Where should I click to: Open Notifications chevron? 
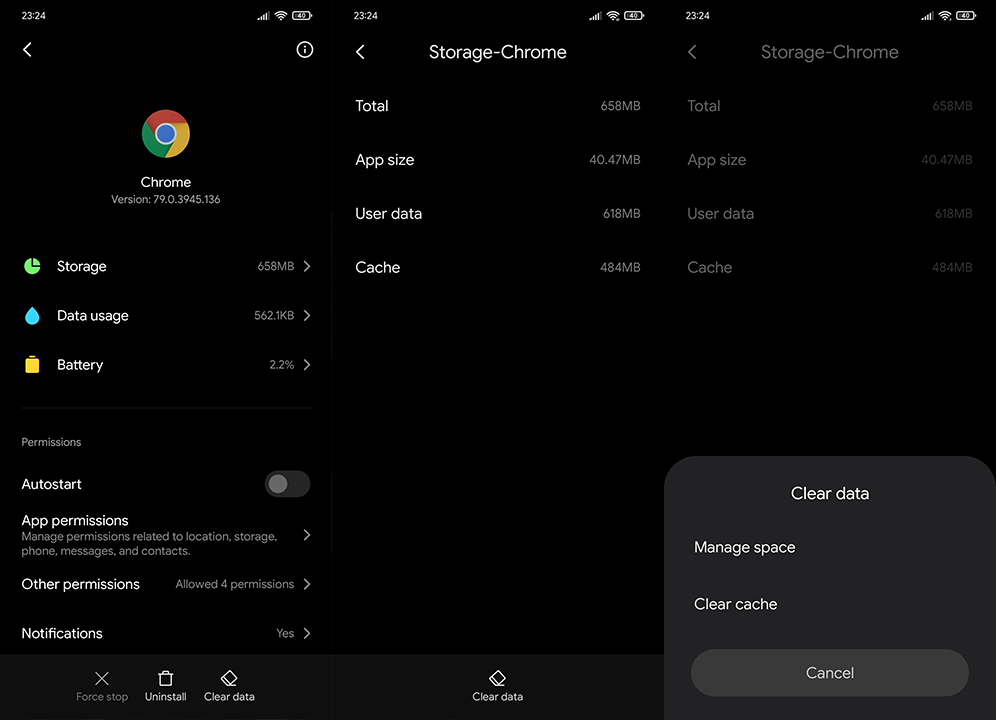point(307,633)
